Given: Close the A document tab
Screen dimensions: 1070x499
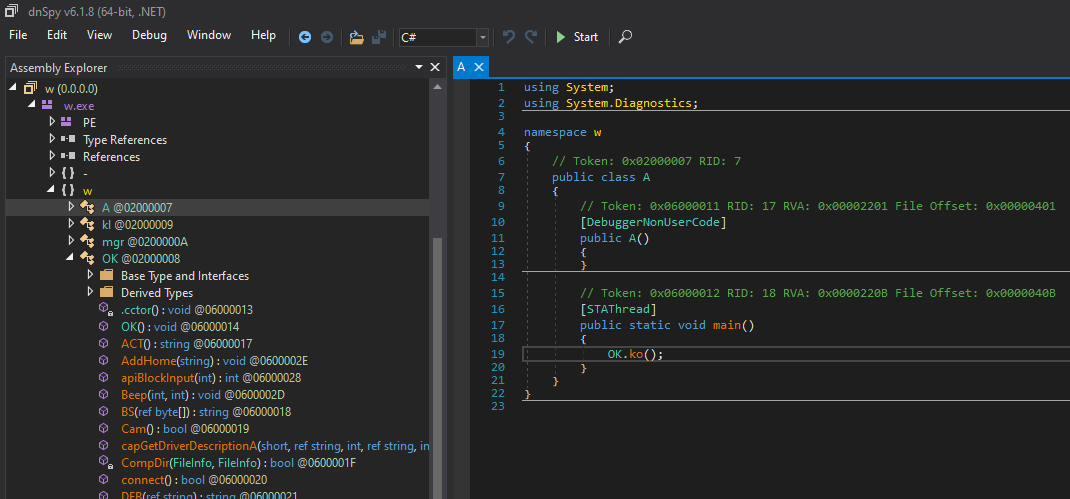Looking at the screenshot, I should tap(478, 67).
